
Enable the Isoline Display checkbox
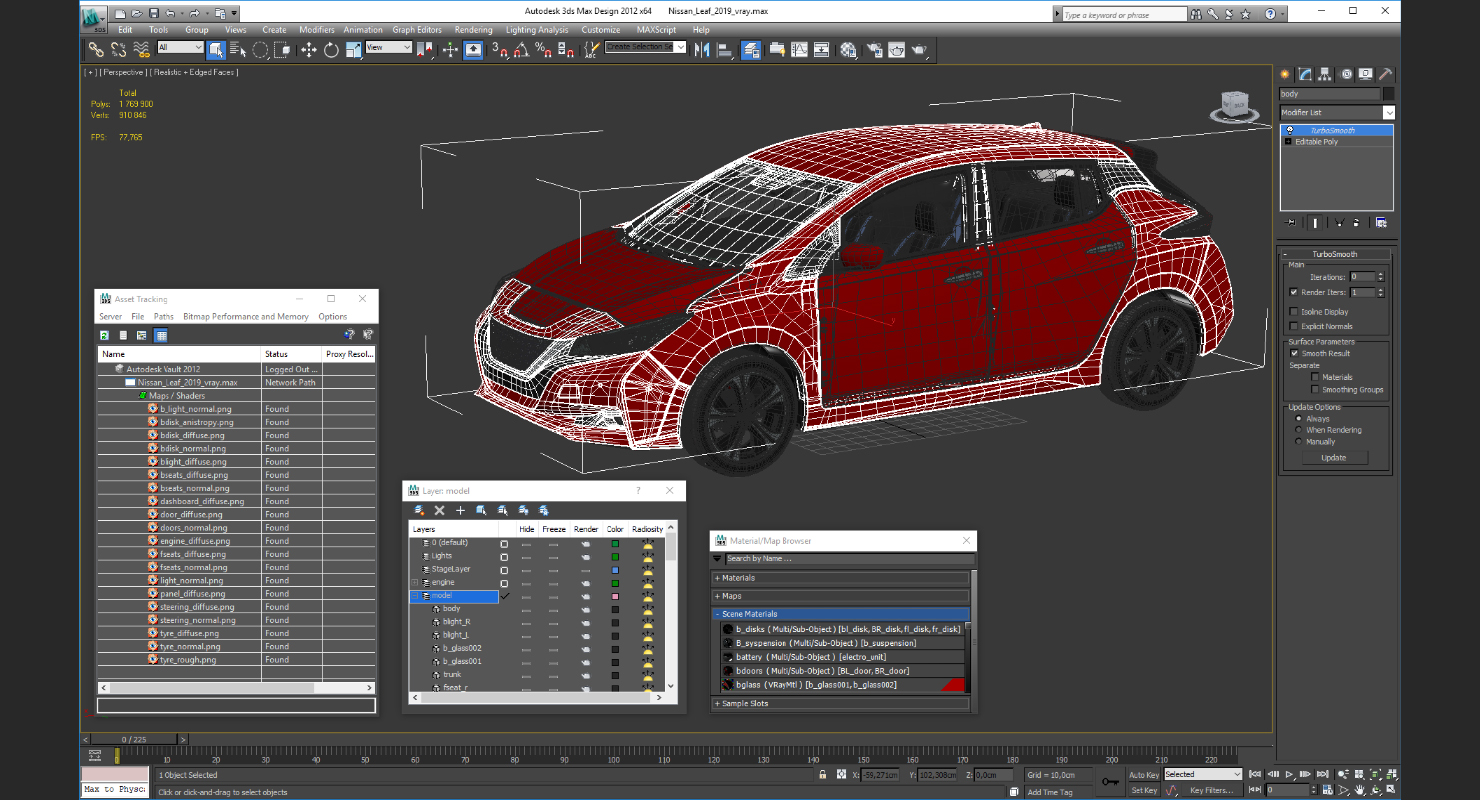(1293, 312)
